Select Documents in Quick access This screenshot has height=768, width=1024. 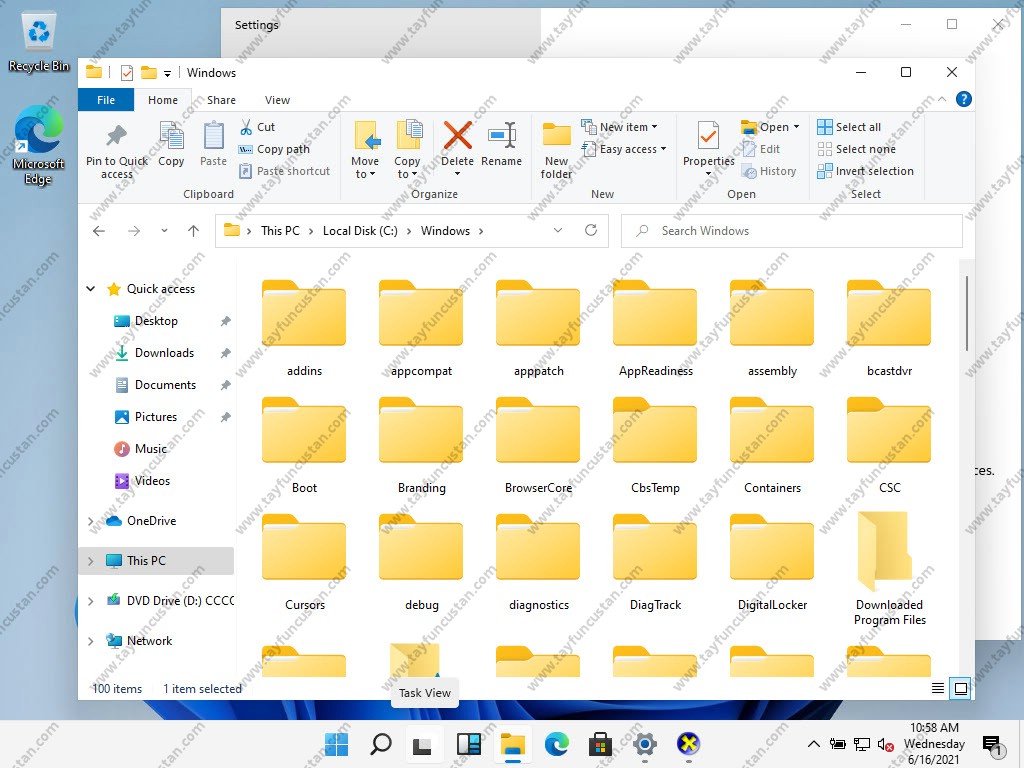pyautogui.click(x=165, y=385)
